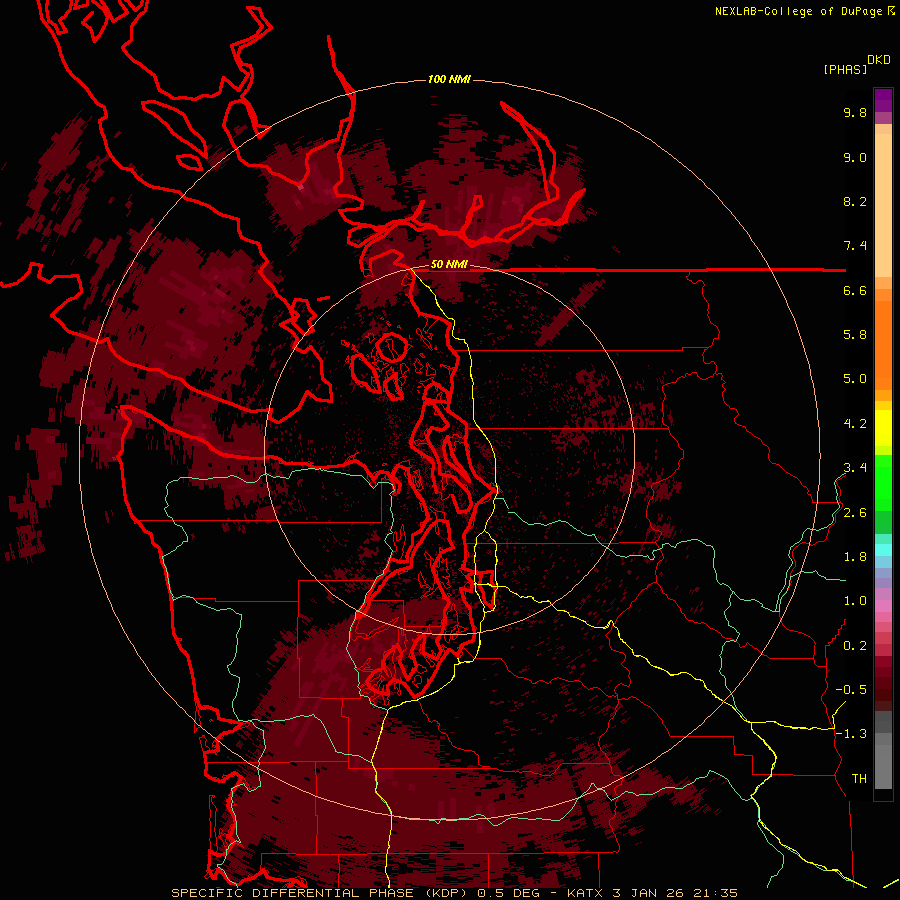Click the 5.0 scale value
Viewport: 900px width, 900px height.
click(x=855, y=379)
